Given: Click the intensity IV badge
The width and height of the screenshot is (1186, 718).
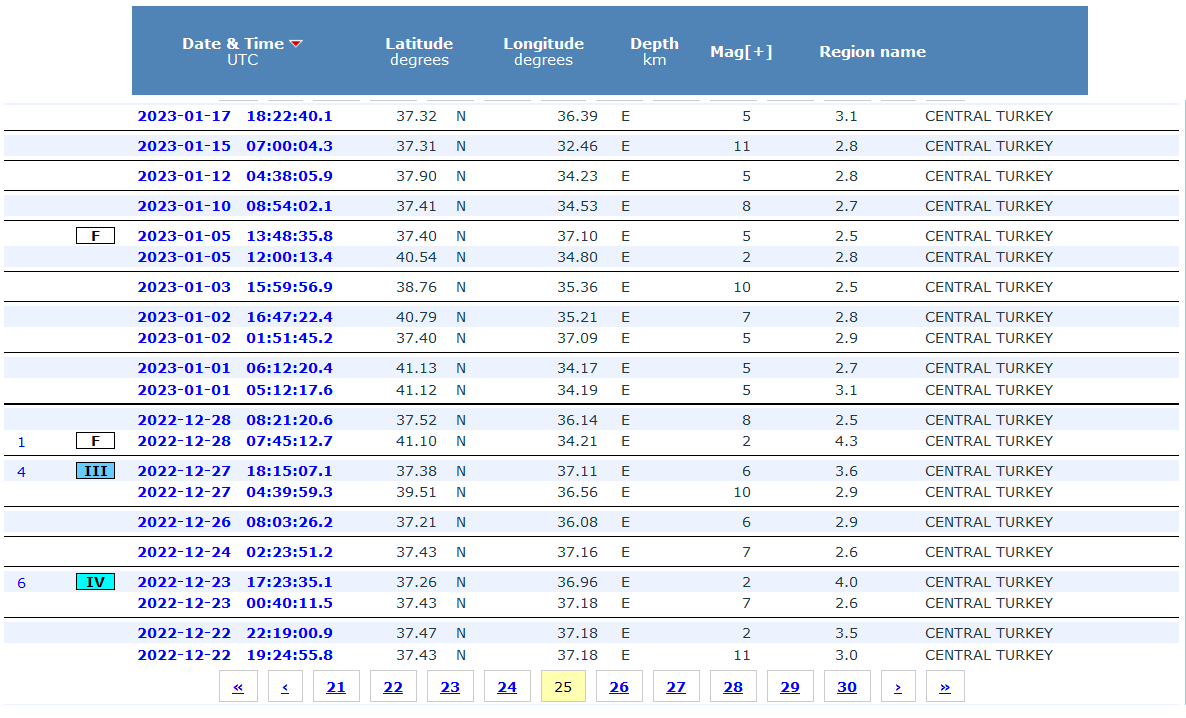Looking at the screenshot, I should pyautogui.click(x=95, y=583).
